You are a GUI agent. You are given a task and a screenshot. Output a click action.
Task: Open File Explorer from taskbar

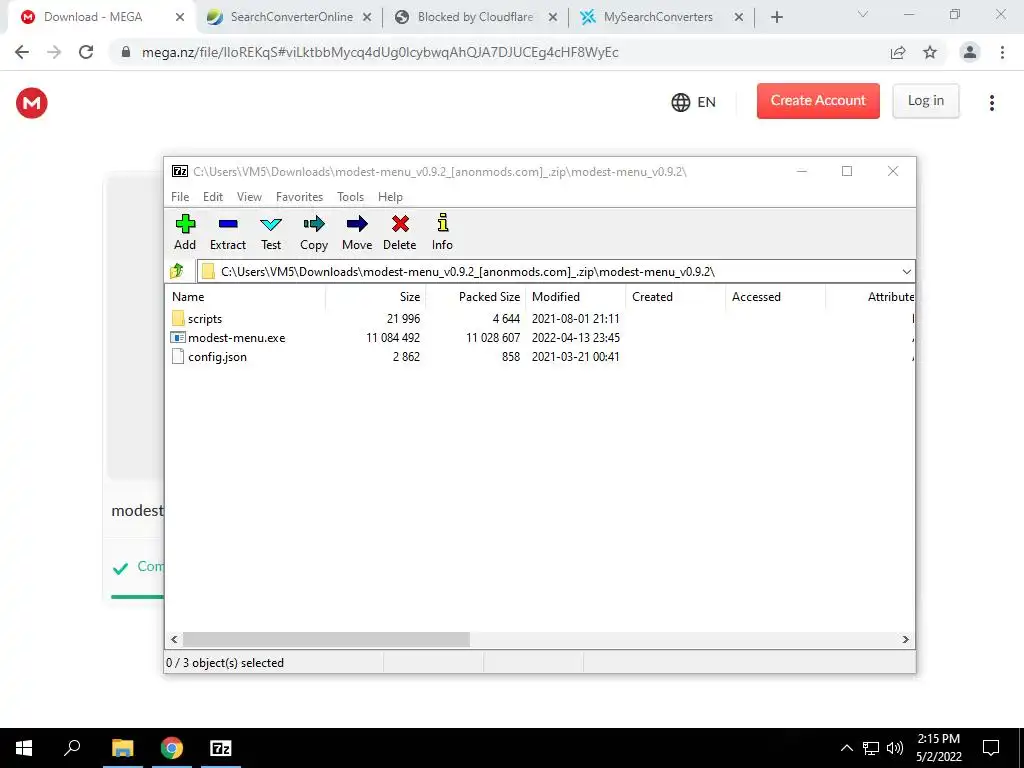click(122, 748)
